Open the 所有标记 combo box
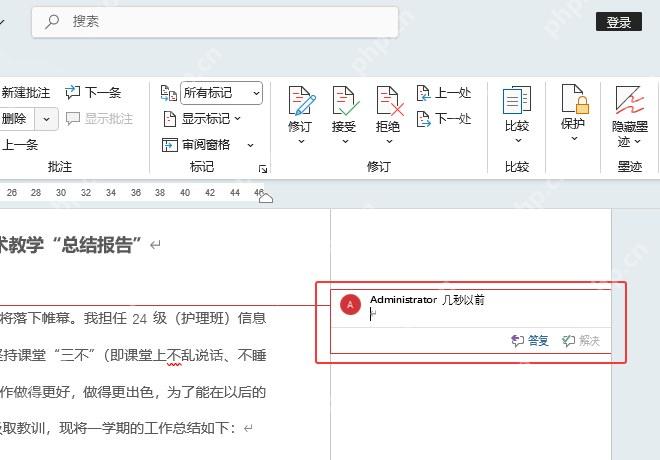Screen dimensions: 660x460 (x=221, y=93)
